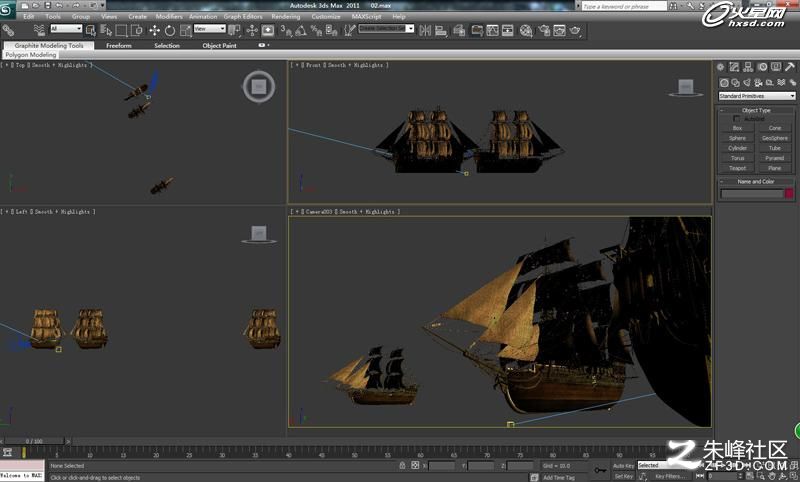Collapse the Object Type rollout

(757, 110)
